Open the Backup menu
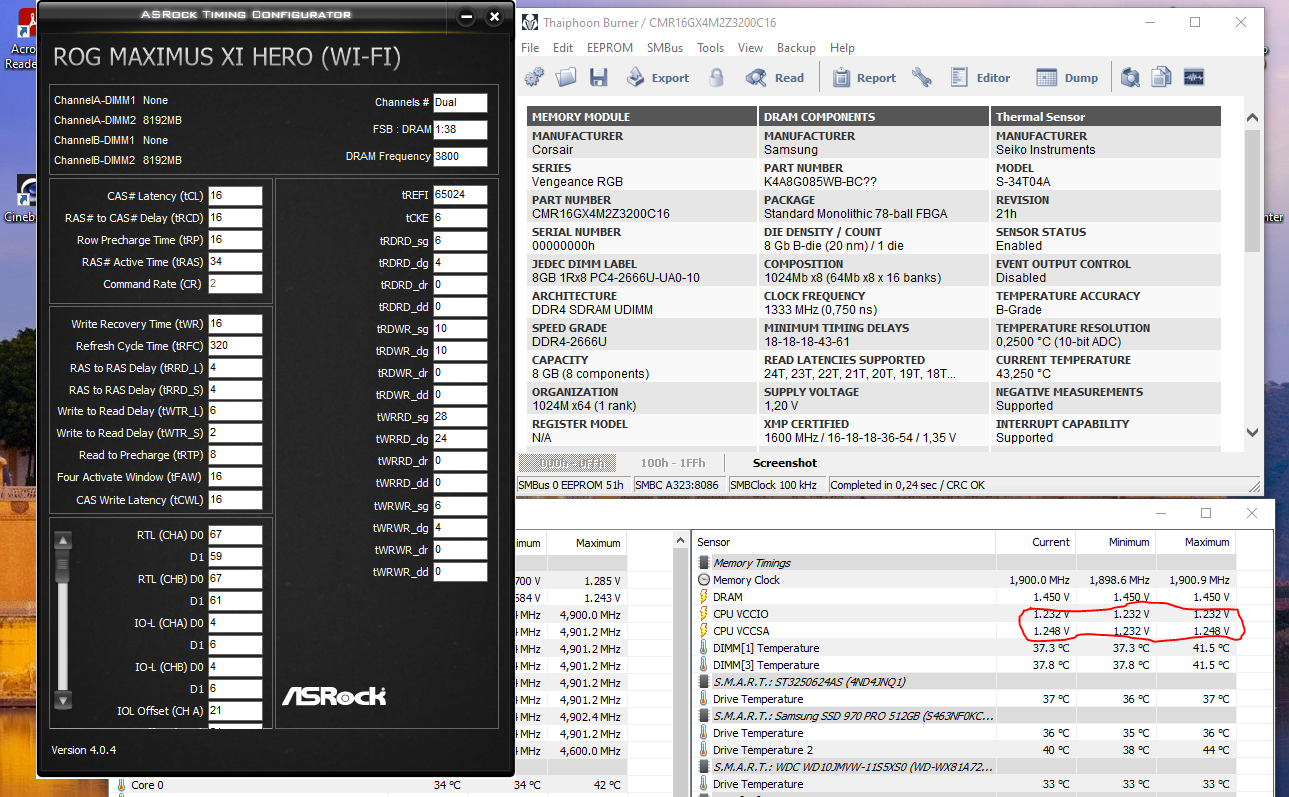 tap(796, 48)
